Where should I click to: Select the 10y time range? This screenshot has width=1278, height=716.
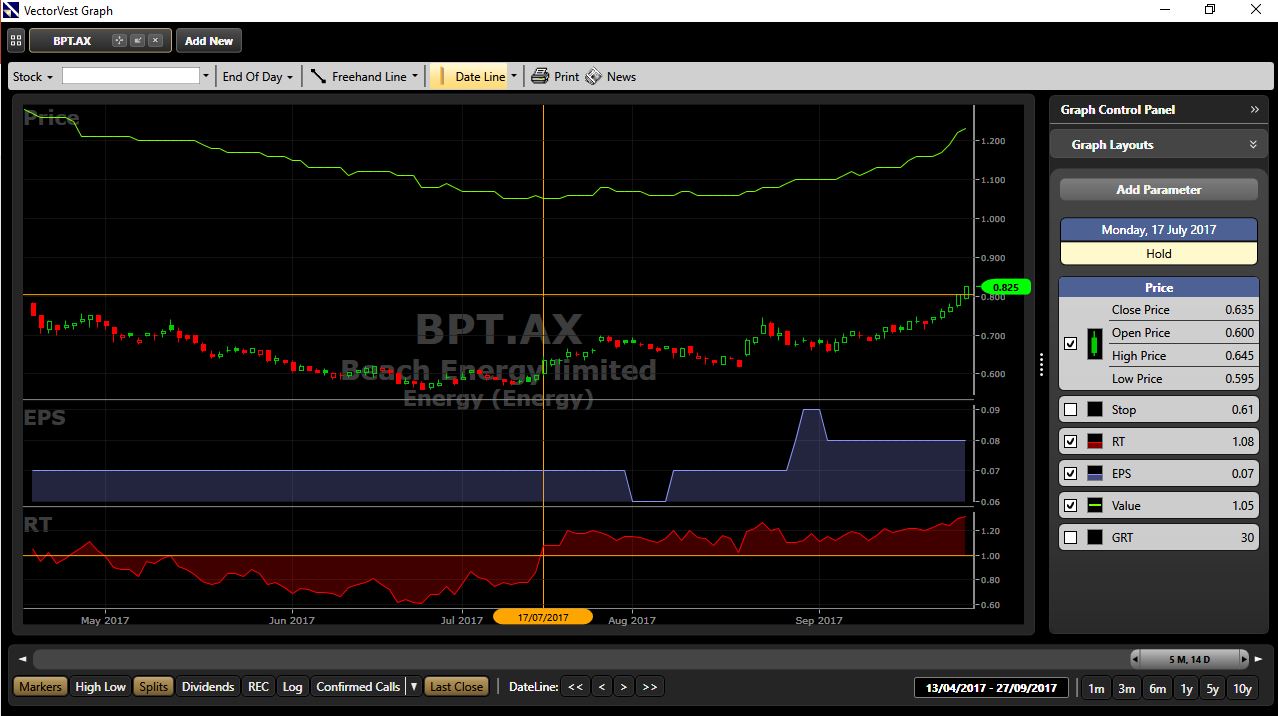[1242, 688]
